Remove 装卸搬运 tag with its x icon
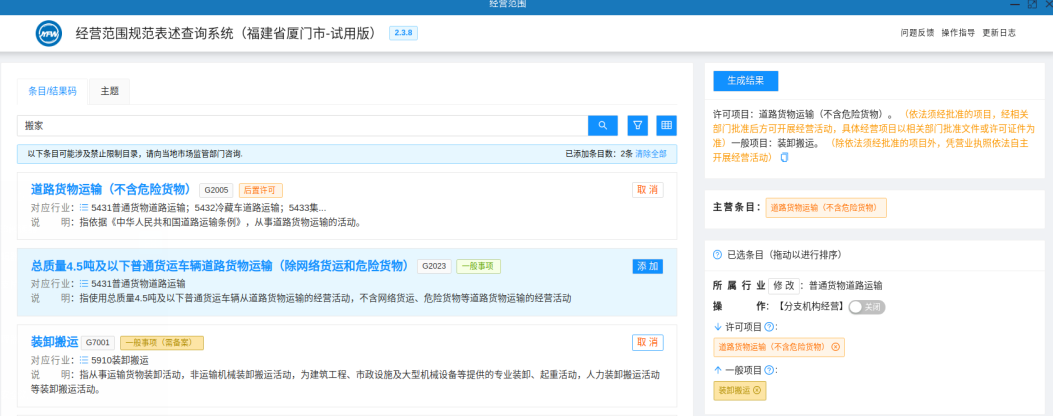The height and width of the screenshot is (416, 1053). pos(757,390)
